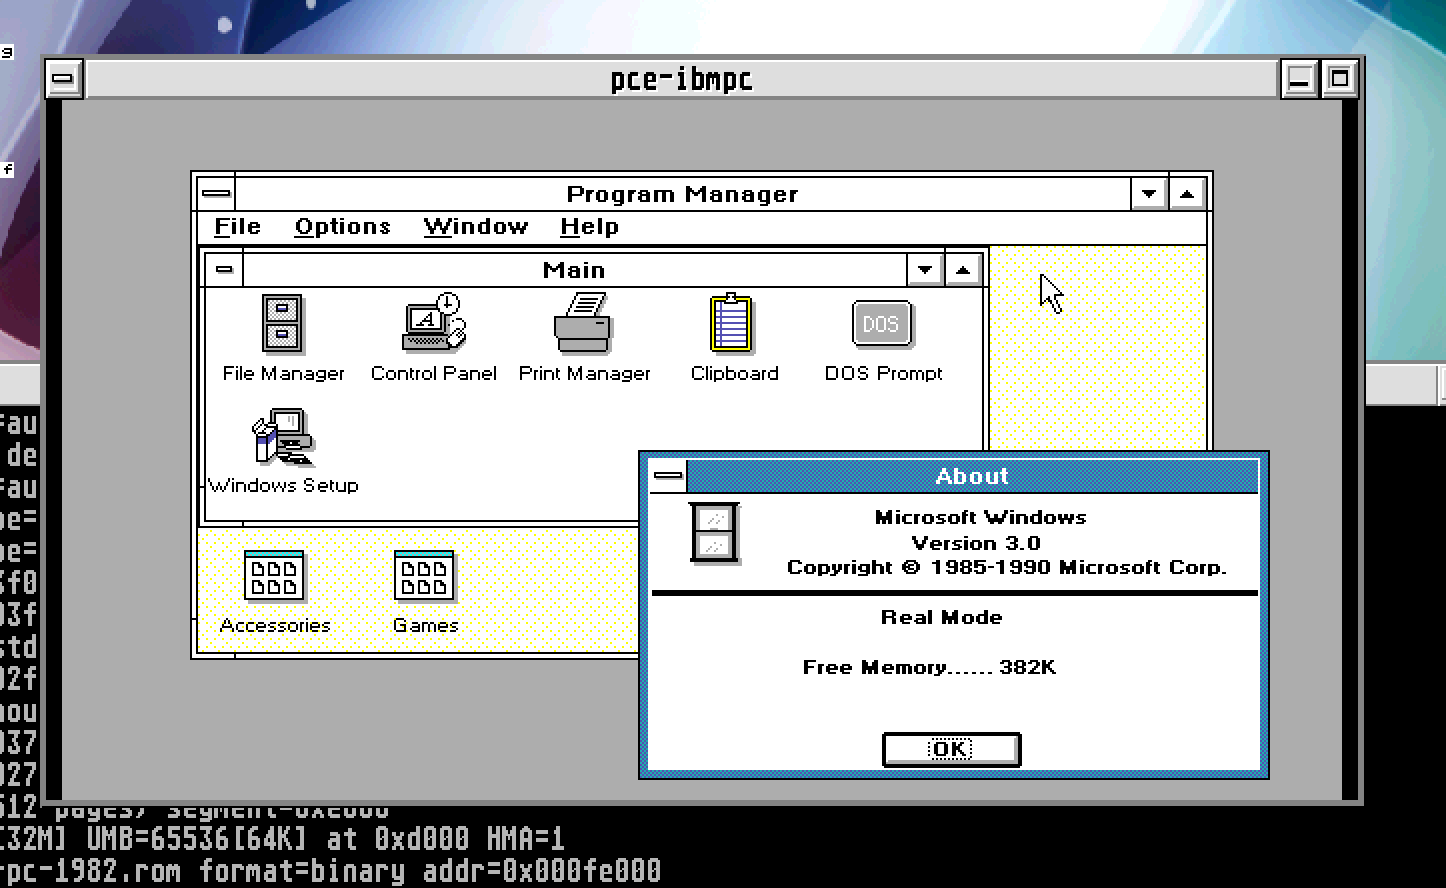The width and height of the screenshot is (1446, 888).
Task: Click the 'Free Memory...... 382K' line
Action: click(x=929, y=667)
